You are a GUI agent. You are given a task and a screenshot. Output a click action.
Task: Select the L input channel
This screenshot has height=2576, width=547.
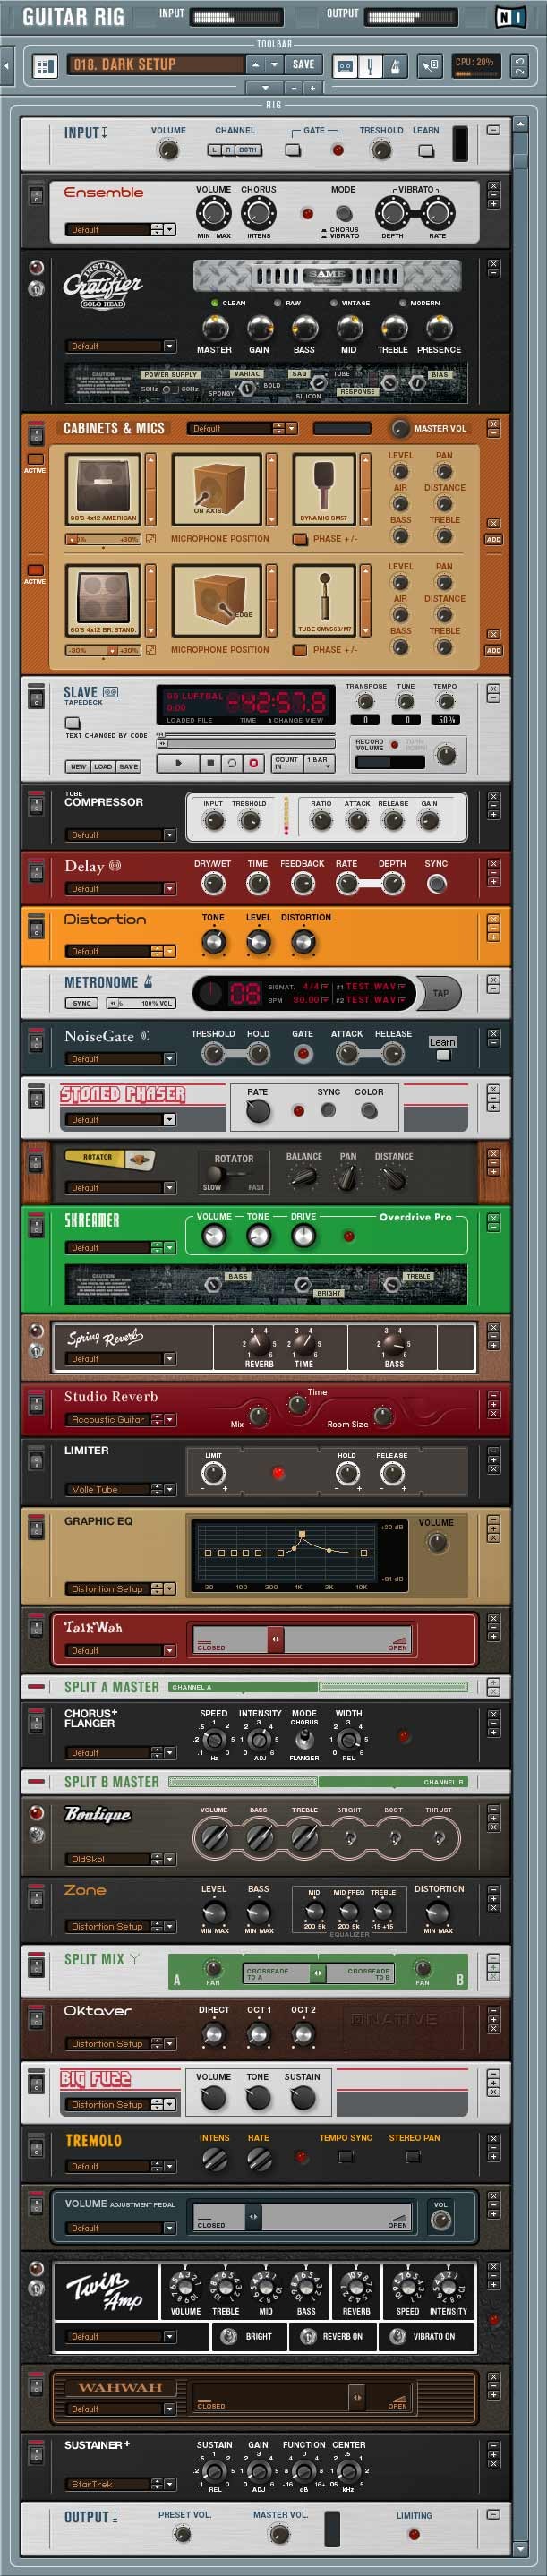214,150
